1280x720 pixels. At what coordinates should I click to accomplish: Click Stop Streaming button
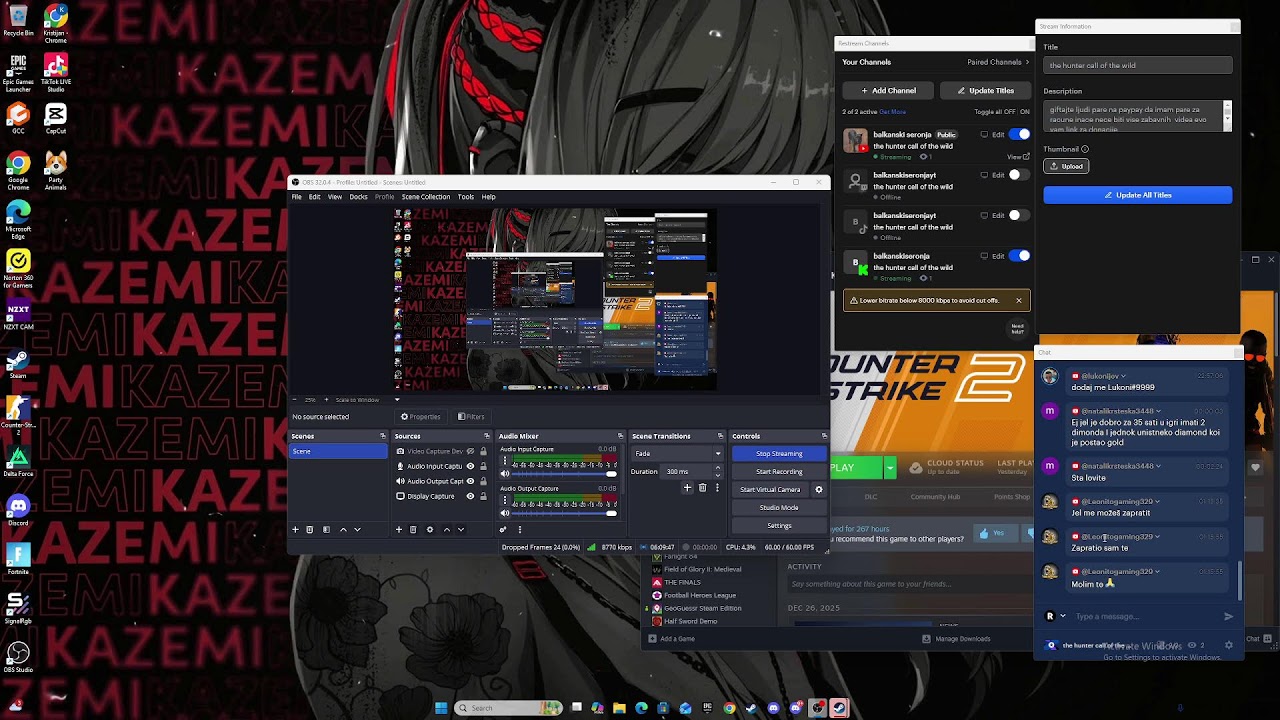tap(779, 454)
